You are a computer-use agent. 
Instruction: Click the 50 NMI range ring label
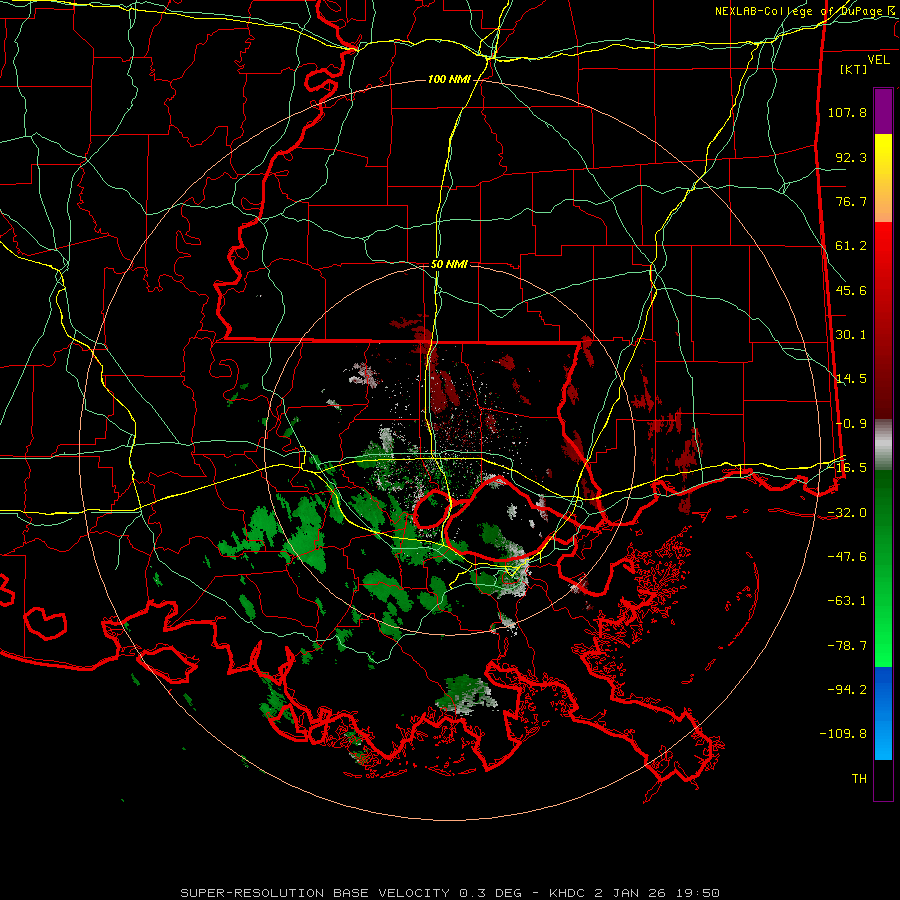449,264
